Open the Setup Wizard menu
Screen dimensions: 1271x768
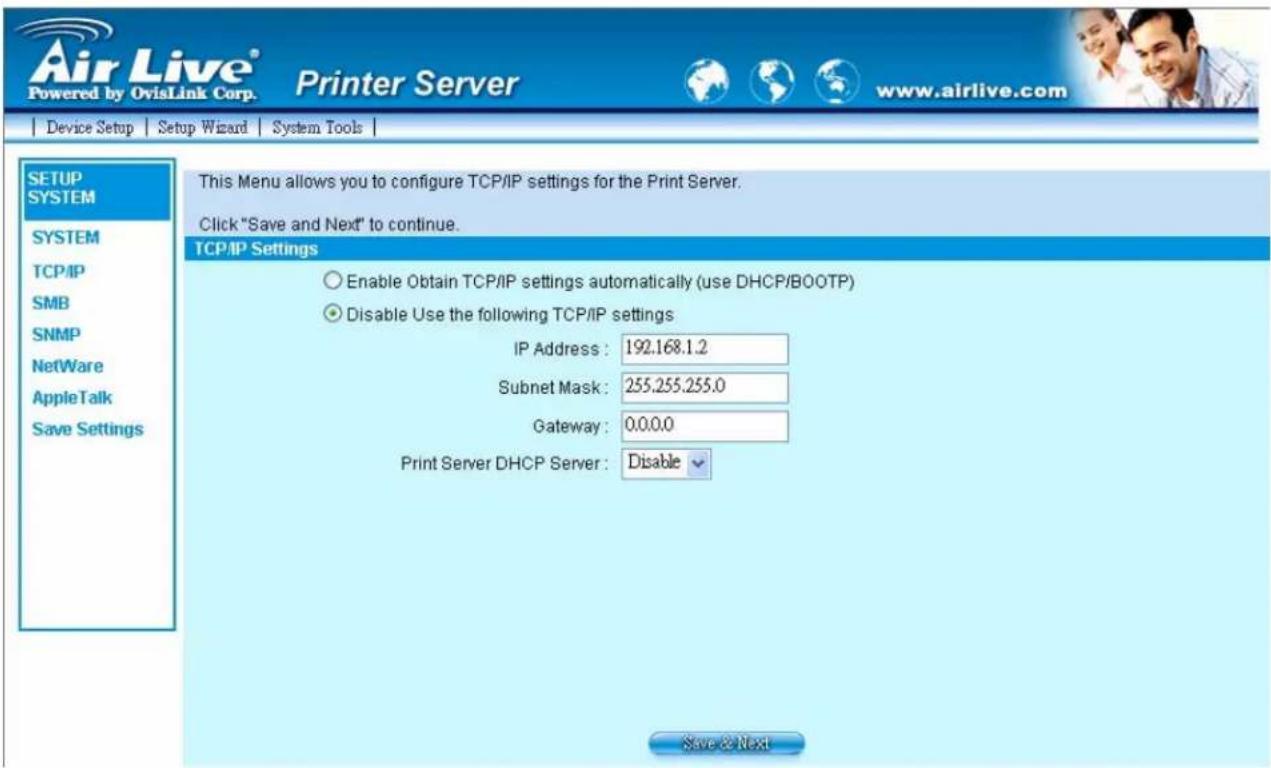203,128
